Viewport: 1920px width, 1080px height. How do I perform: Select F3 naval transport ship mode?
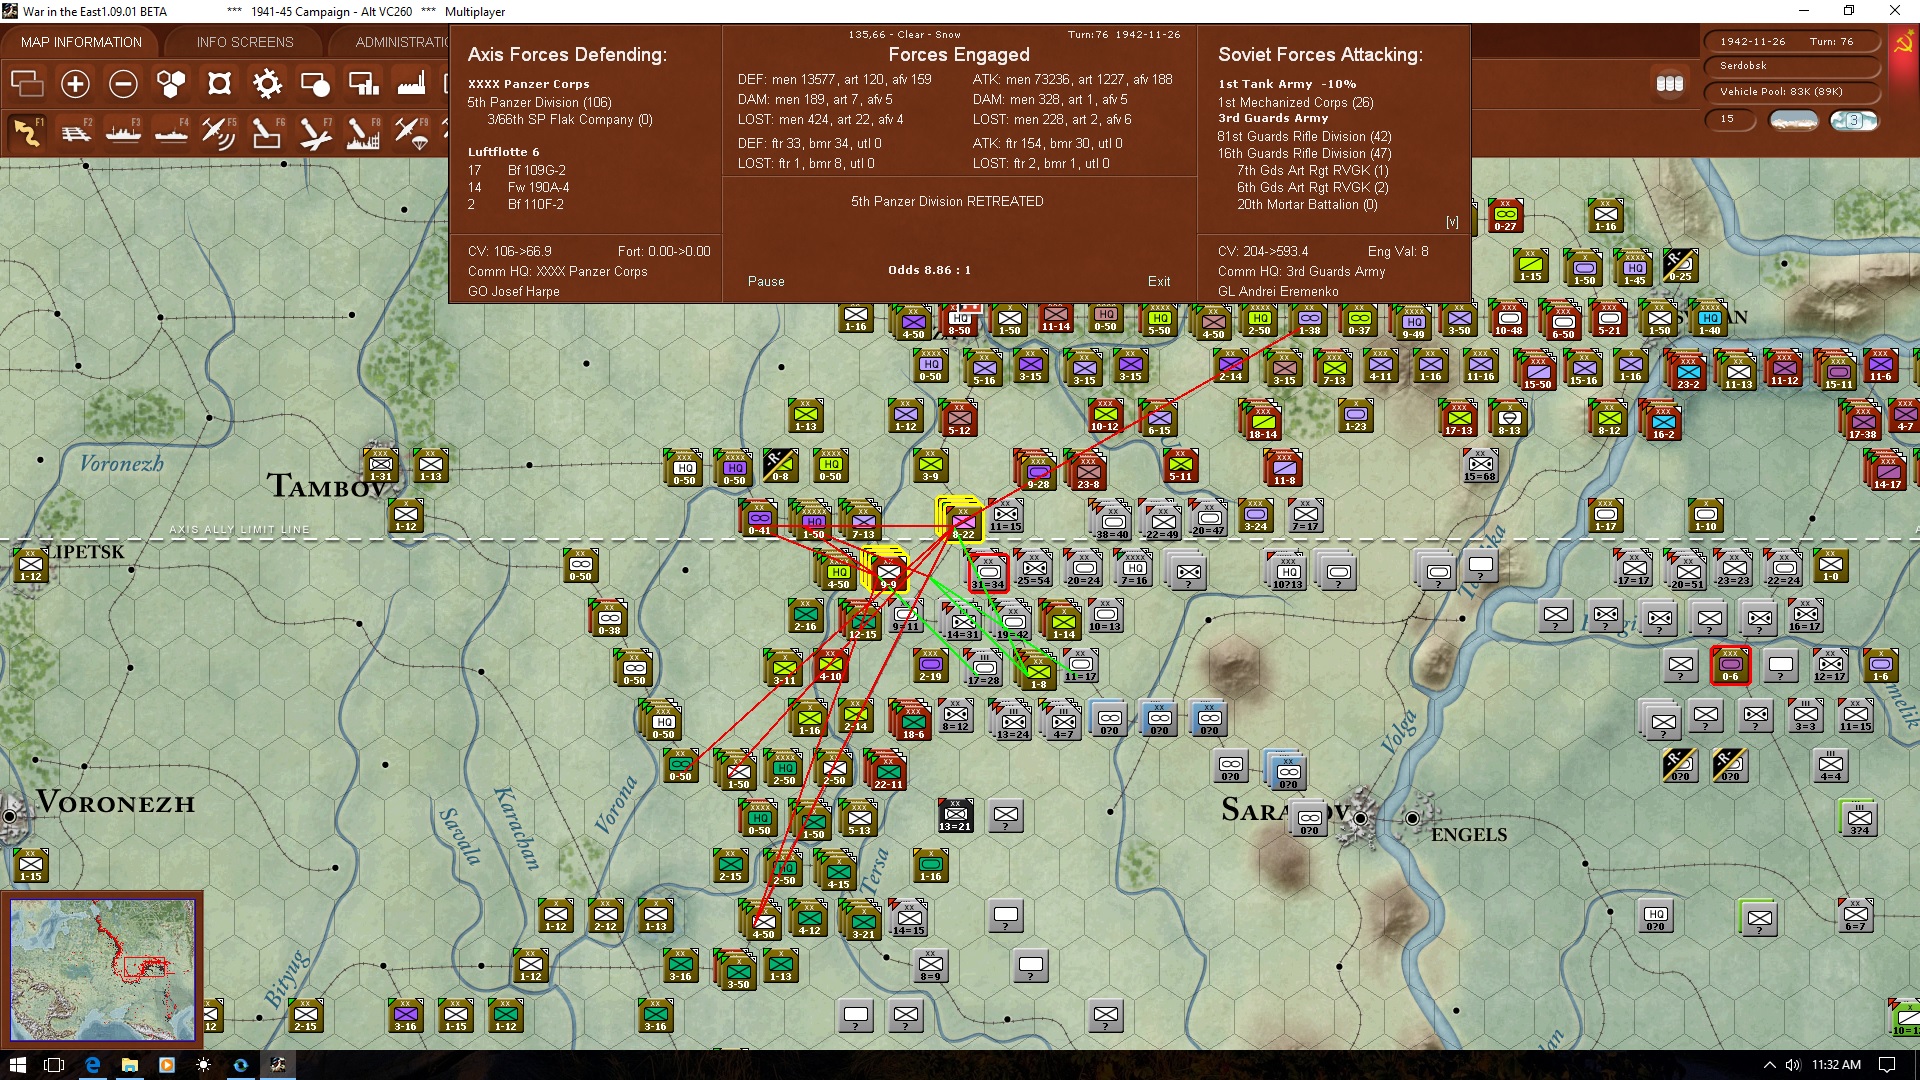click(x=123, y=132)
